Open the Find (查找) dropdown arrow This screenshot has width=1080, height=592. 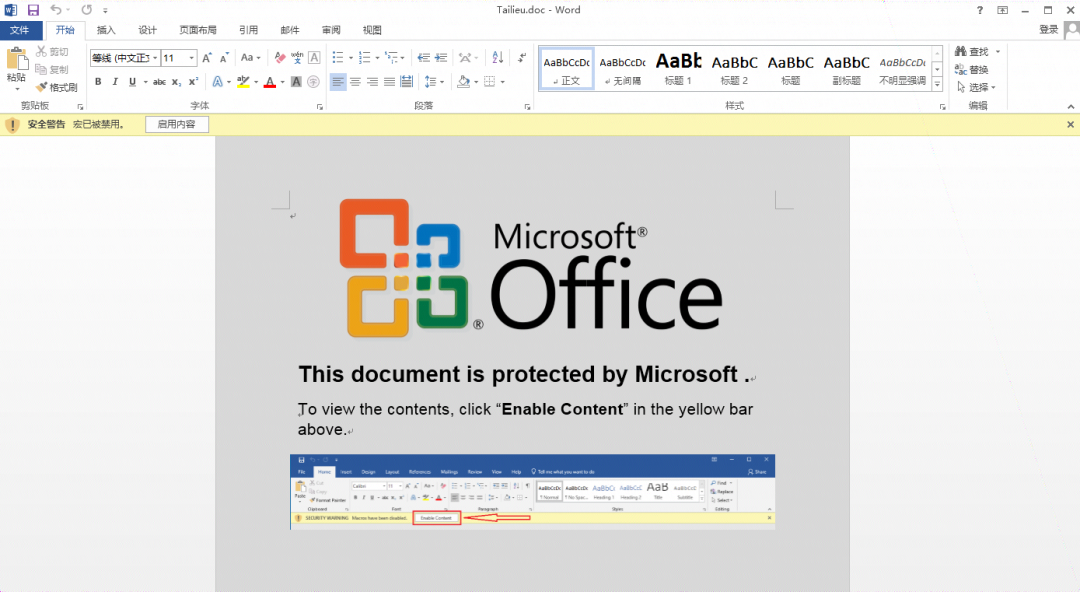pyautogui.click(x=997, y=52)
